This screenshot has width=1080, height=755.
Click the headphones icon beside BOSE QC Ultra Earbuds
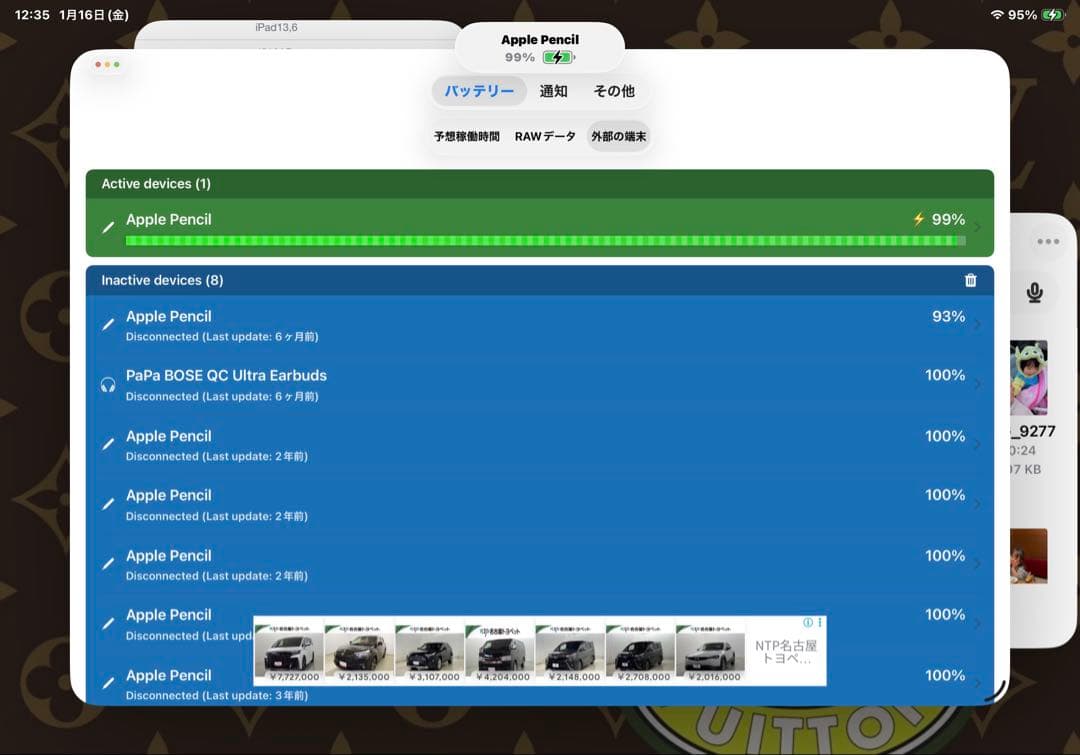coord(108,385)
